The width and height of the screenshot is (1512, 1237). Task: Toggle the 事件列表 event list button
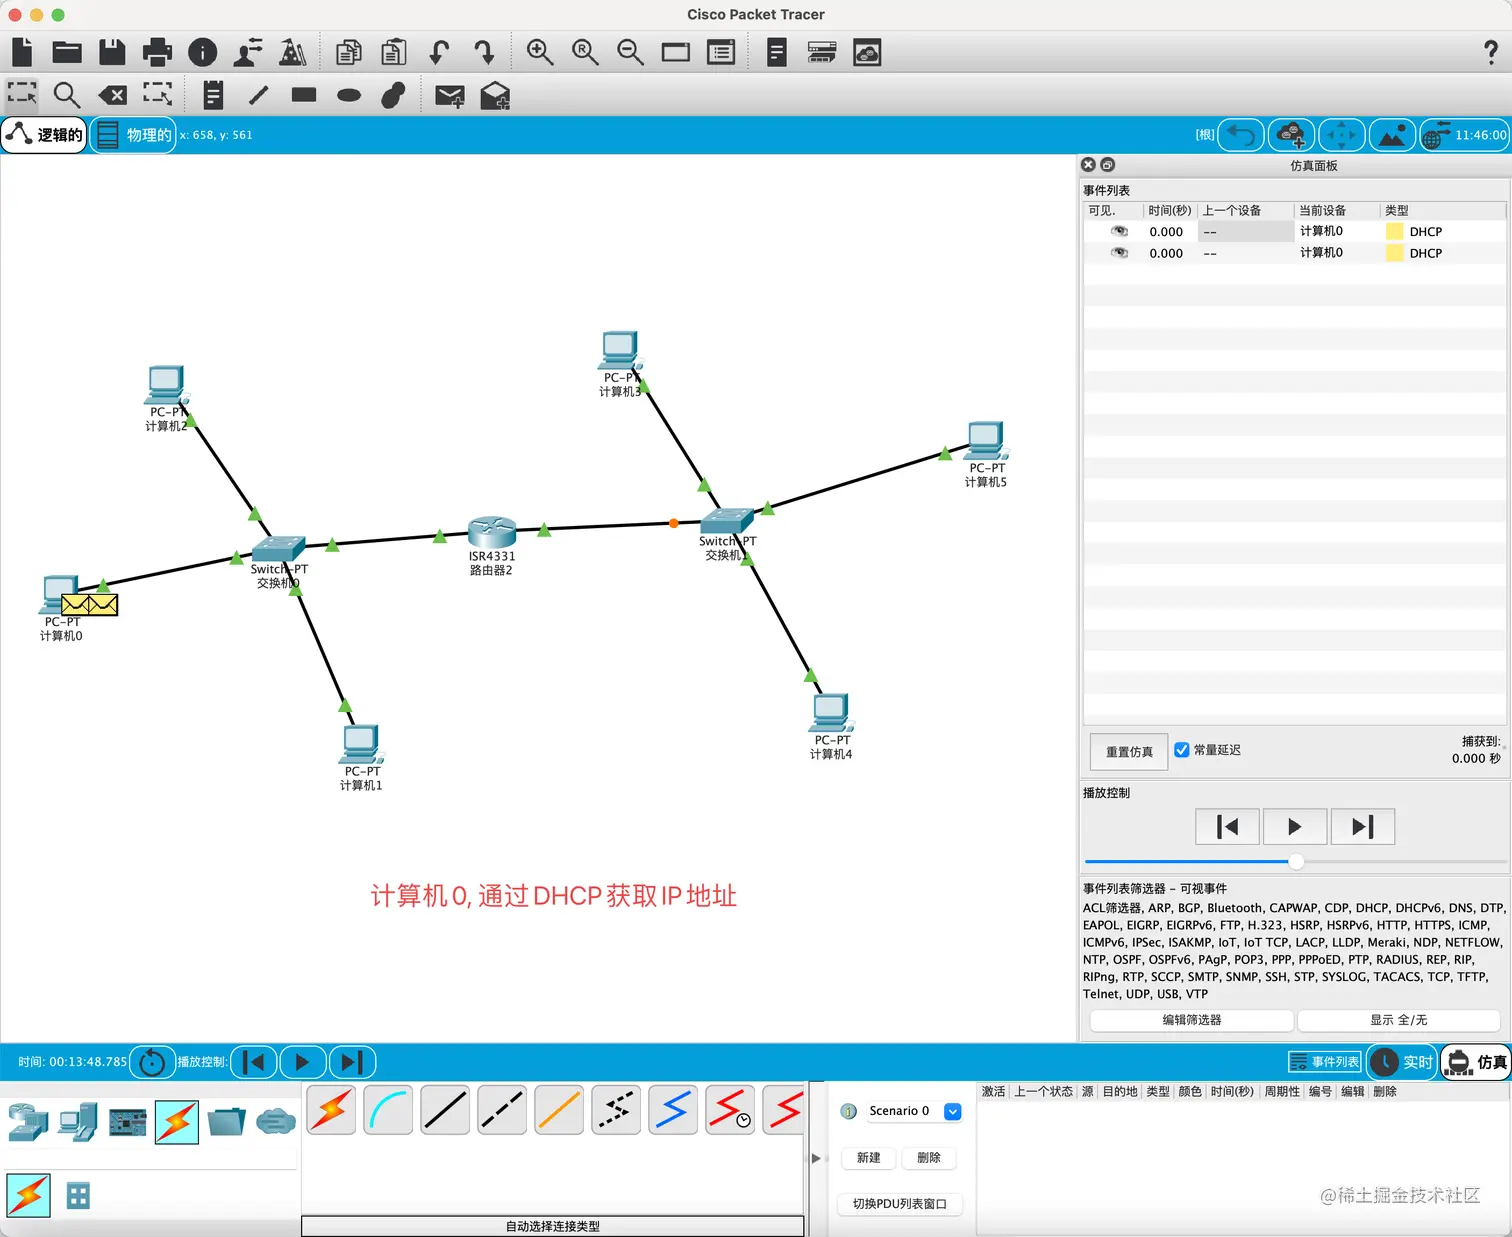tap(1324, 1062)
